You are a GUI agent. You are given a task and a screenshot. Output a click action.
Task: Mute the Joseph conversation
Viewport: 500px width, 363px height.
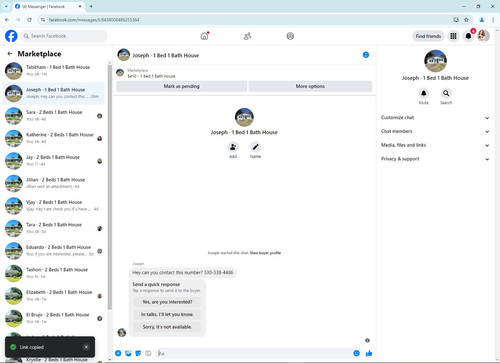(424, 93)
